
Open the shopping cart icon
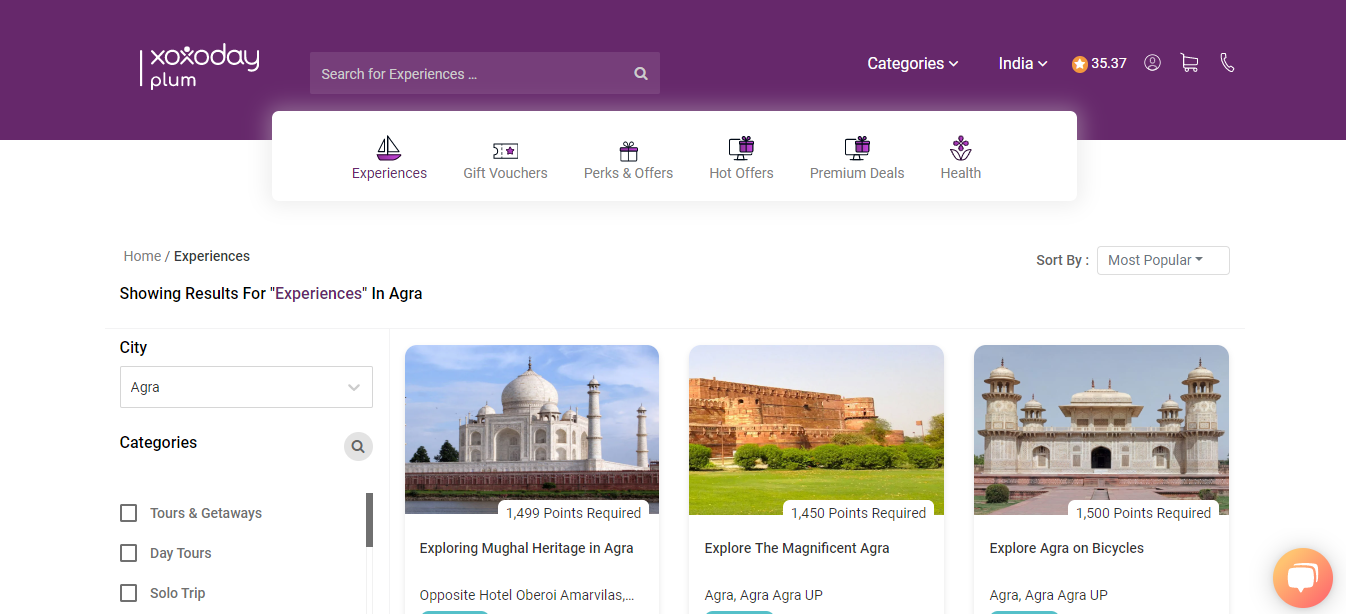pyautogui.click(x=1189, y=62)
